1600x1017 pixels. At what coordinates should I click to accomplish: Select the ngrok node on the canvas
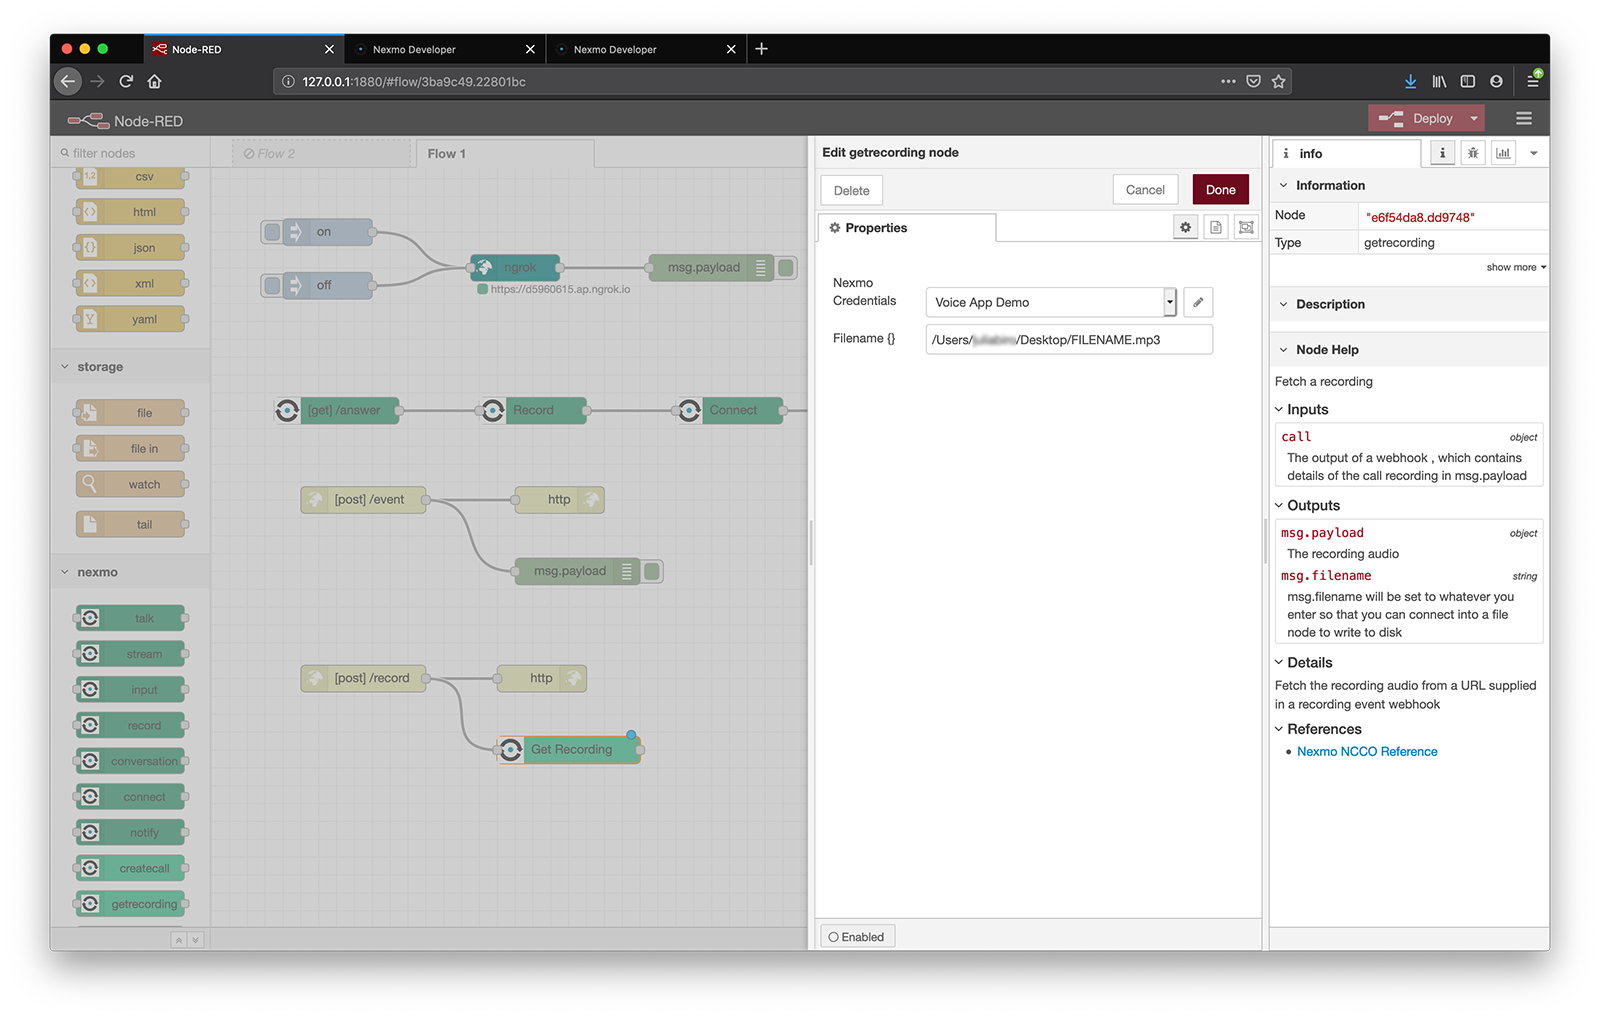pos(515,267)
